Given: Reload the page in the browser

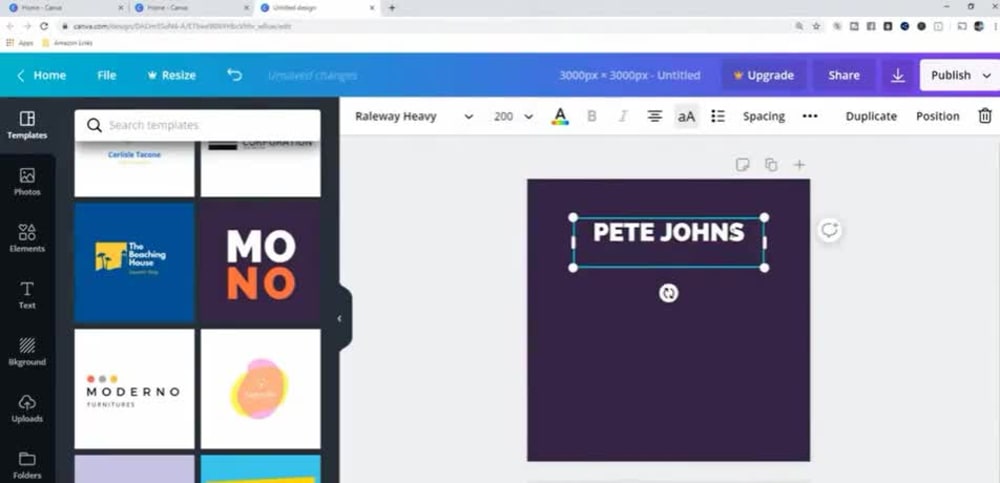Looking at the screenshot, I should coord(43,26).
